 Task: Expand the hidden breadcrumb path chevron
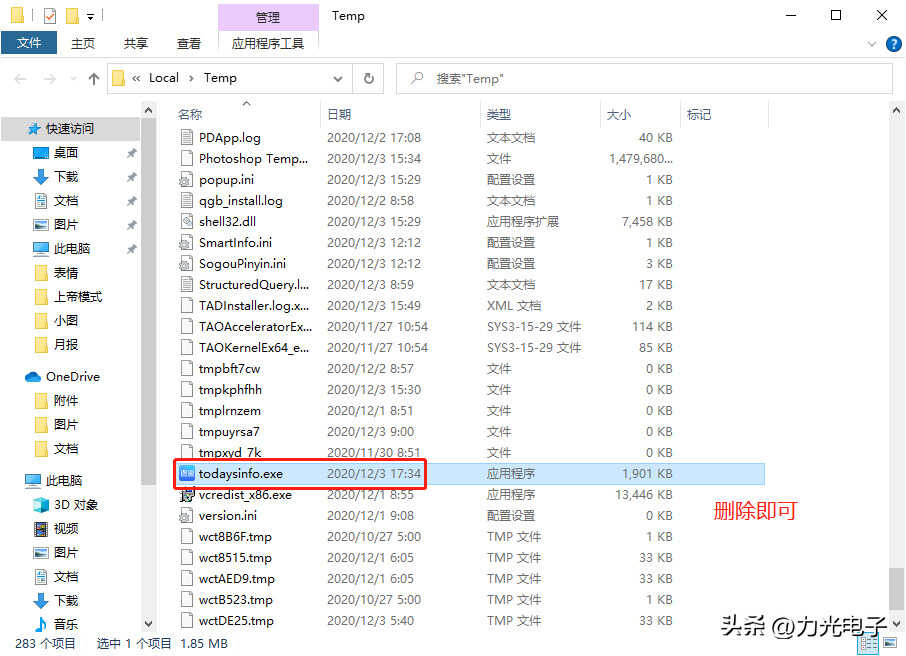coord(136,78)
